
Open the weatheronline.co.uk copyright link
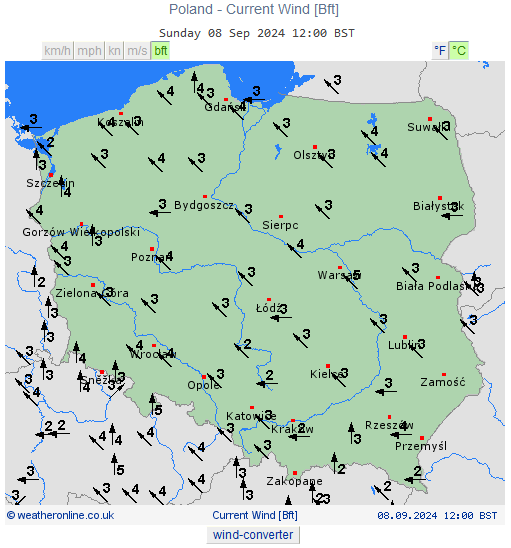coord(61,515)
